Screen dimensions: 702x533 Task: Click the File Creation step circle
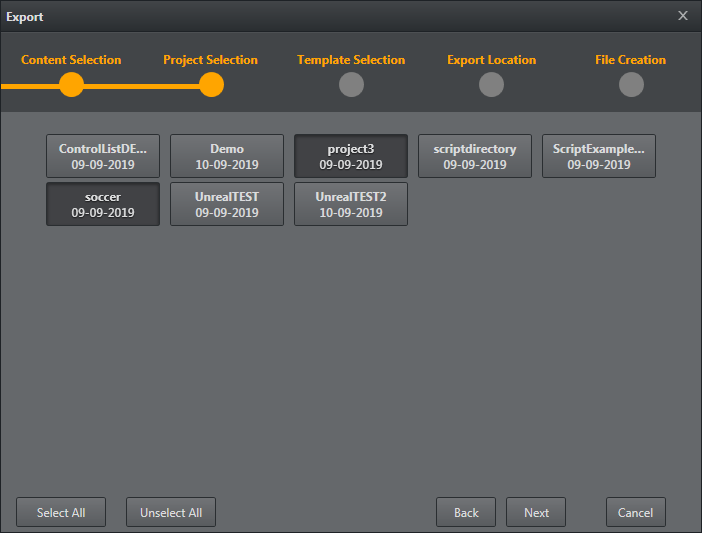[631, 85]
